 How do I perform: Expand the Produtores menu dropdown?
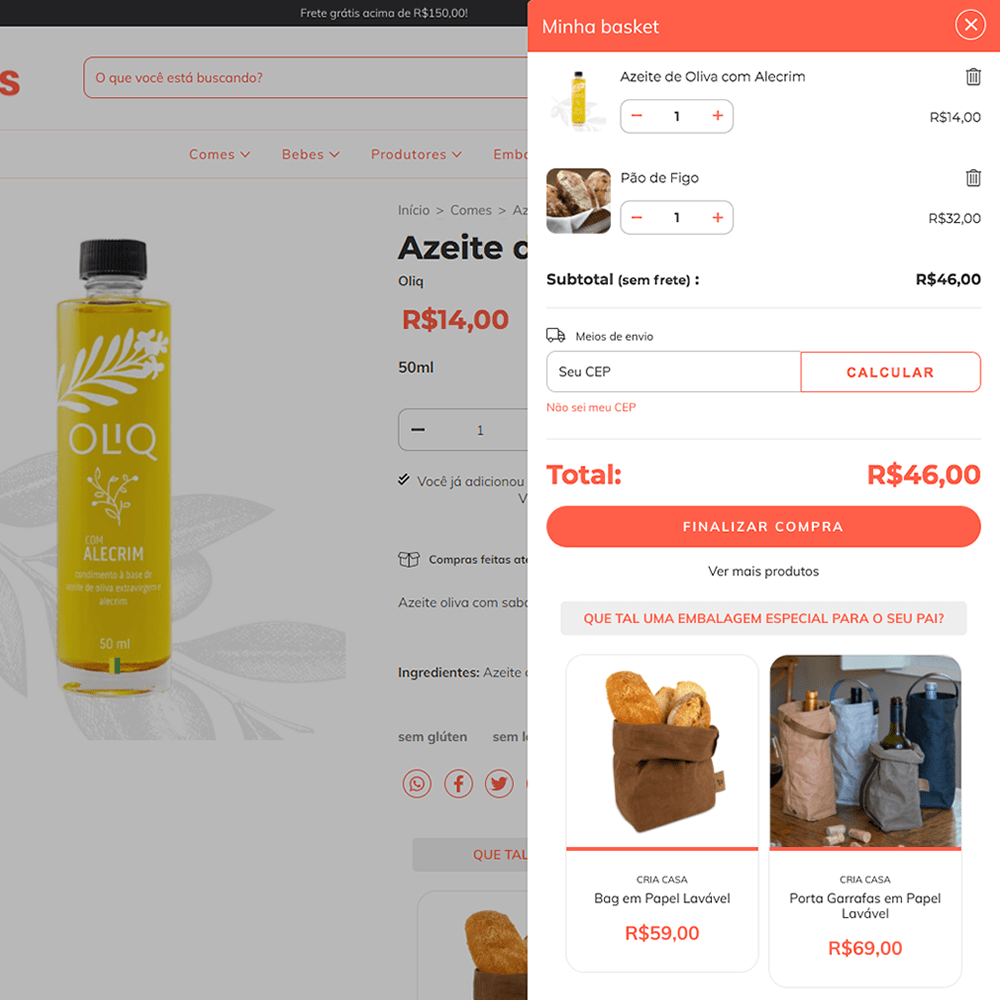point(416,154)
